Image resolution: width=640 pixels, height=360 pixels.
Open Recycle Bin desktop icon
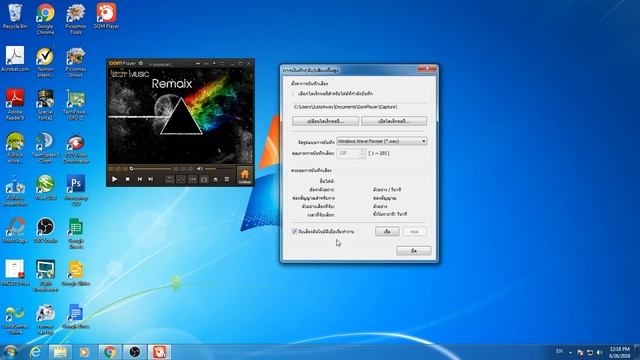(x=15, y=16)
